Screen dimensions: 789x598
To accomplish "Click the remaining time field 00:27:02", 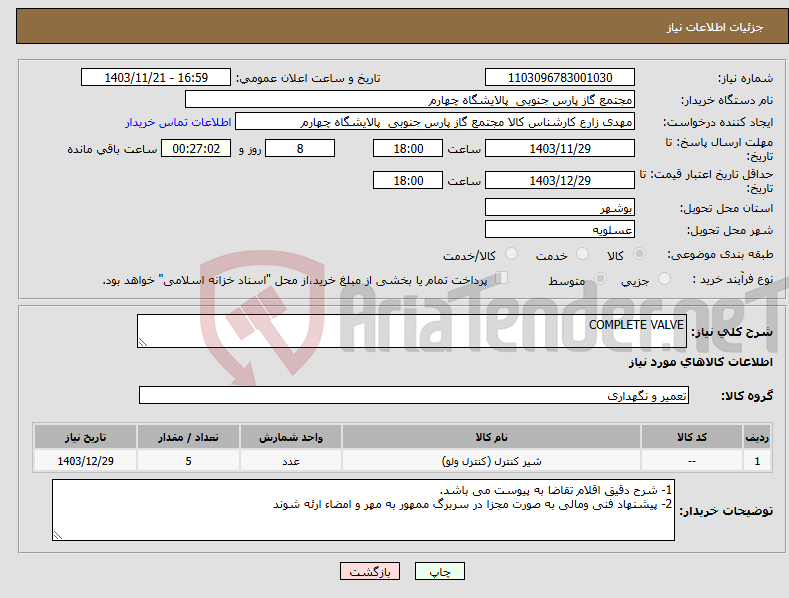I will coord(196,148).
